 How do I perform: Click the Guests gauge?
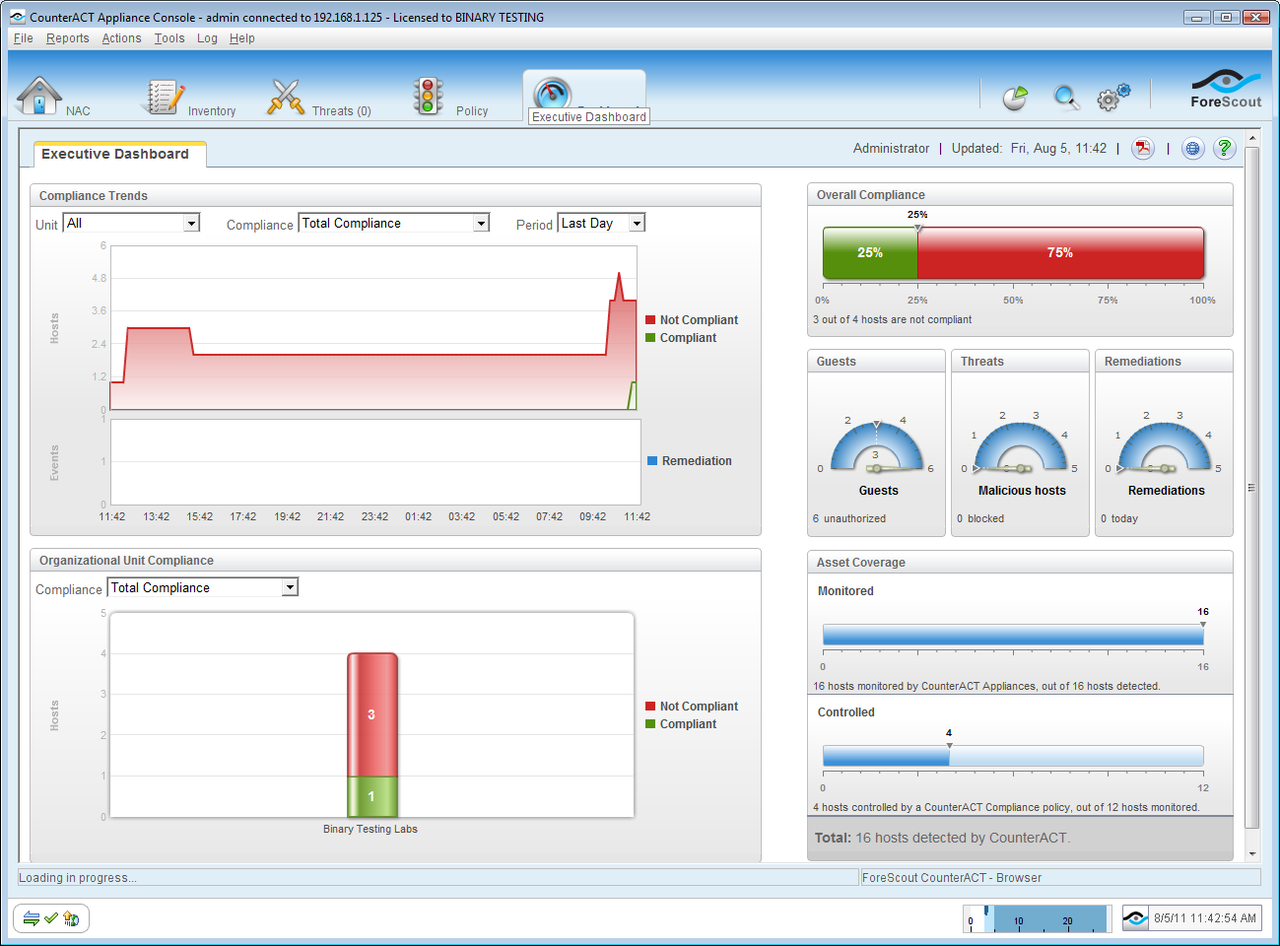[x=877, y=445]
